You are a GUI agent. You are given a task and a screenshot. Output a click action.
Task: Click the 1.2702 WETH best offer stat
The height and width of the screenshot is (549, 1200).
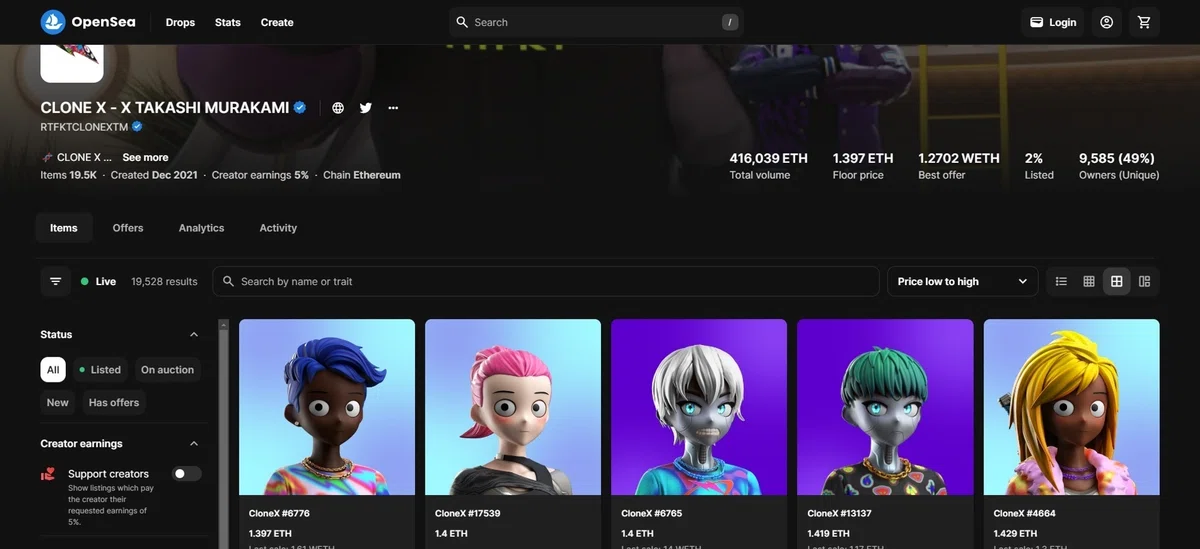[x=958, y=166]
